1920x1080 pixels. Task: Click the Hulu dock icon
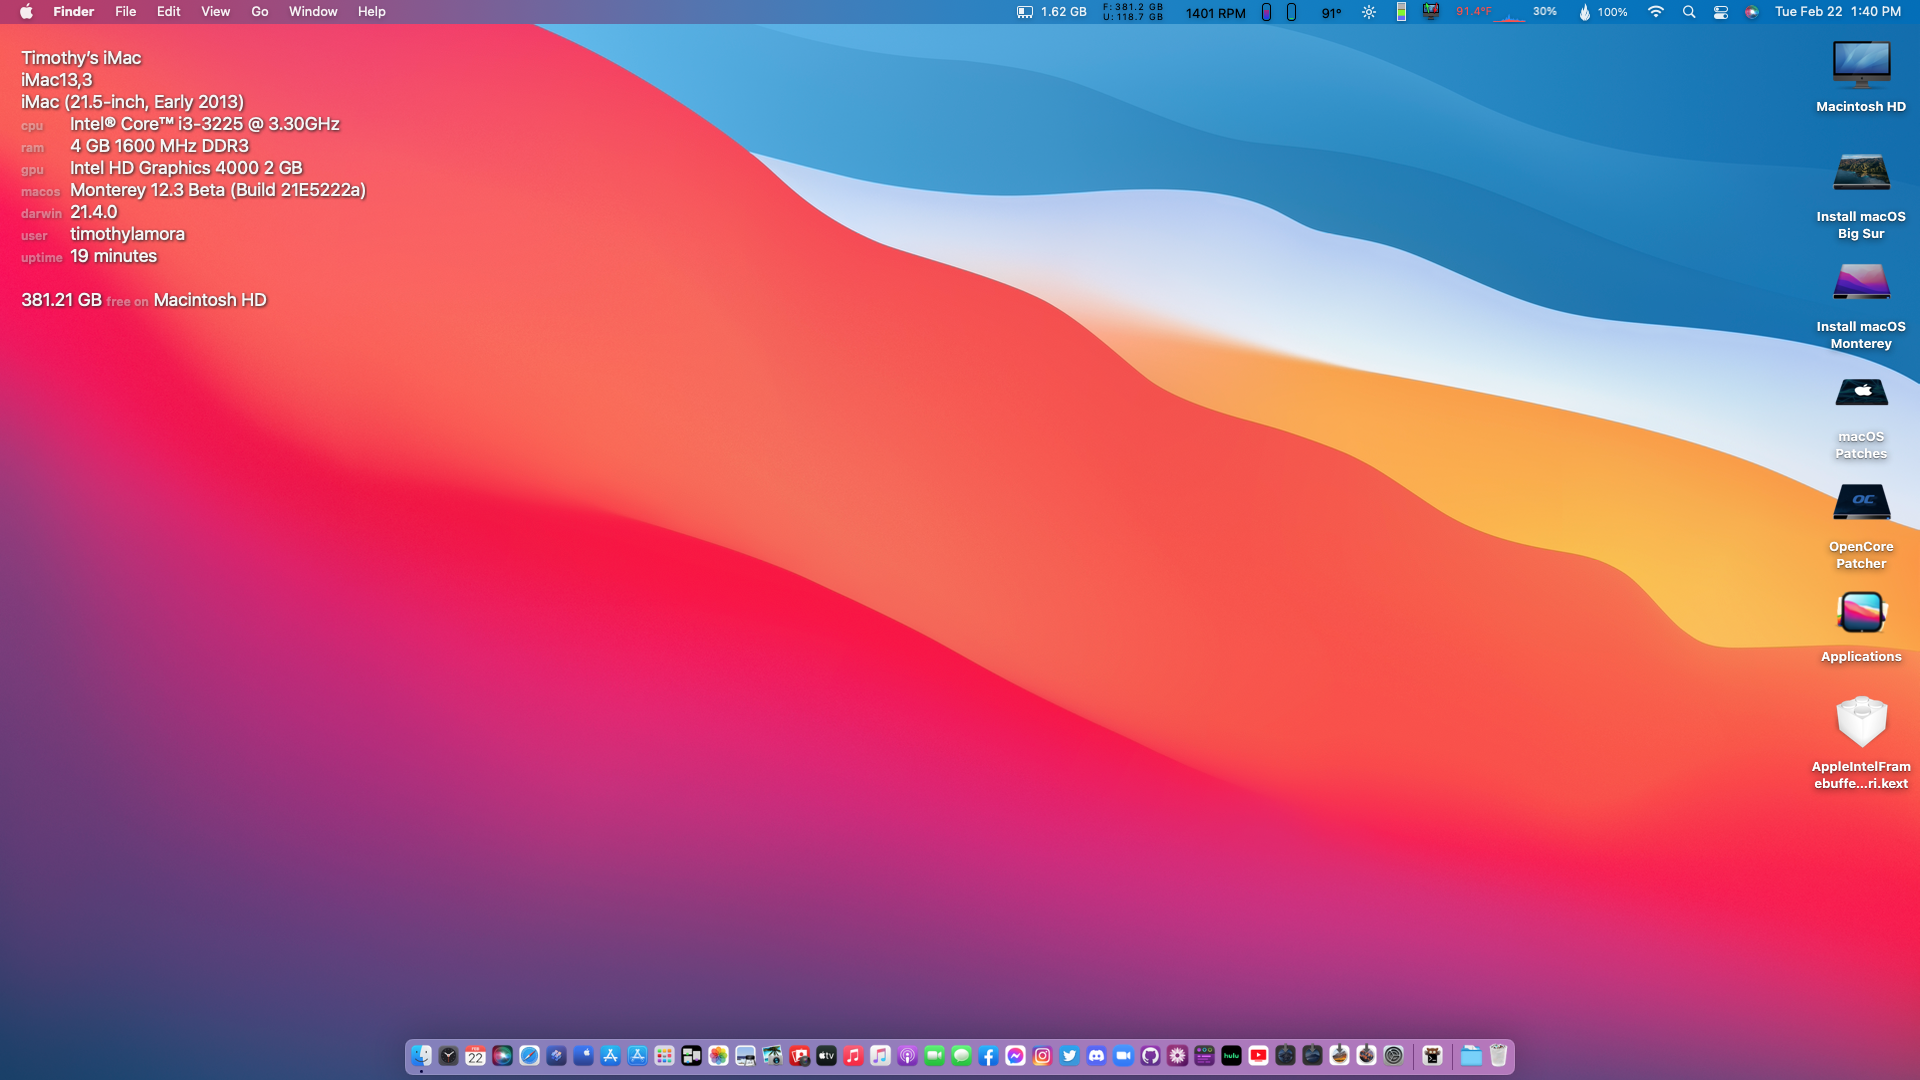[1231, 1056]
